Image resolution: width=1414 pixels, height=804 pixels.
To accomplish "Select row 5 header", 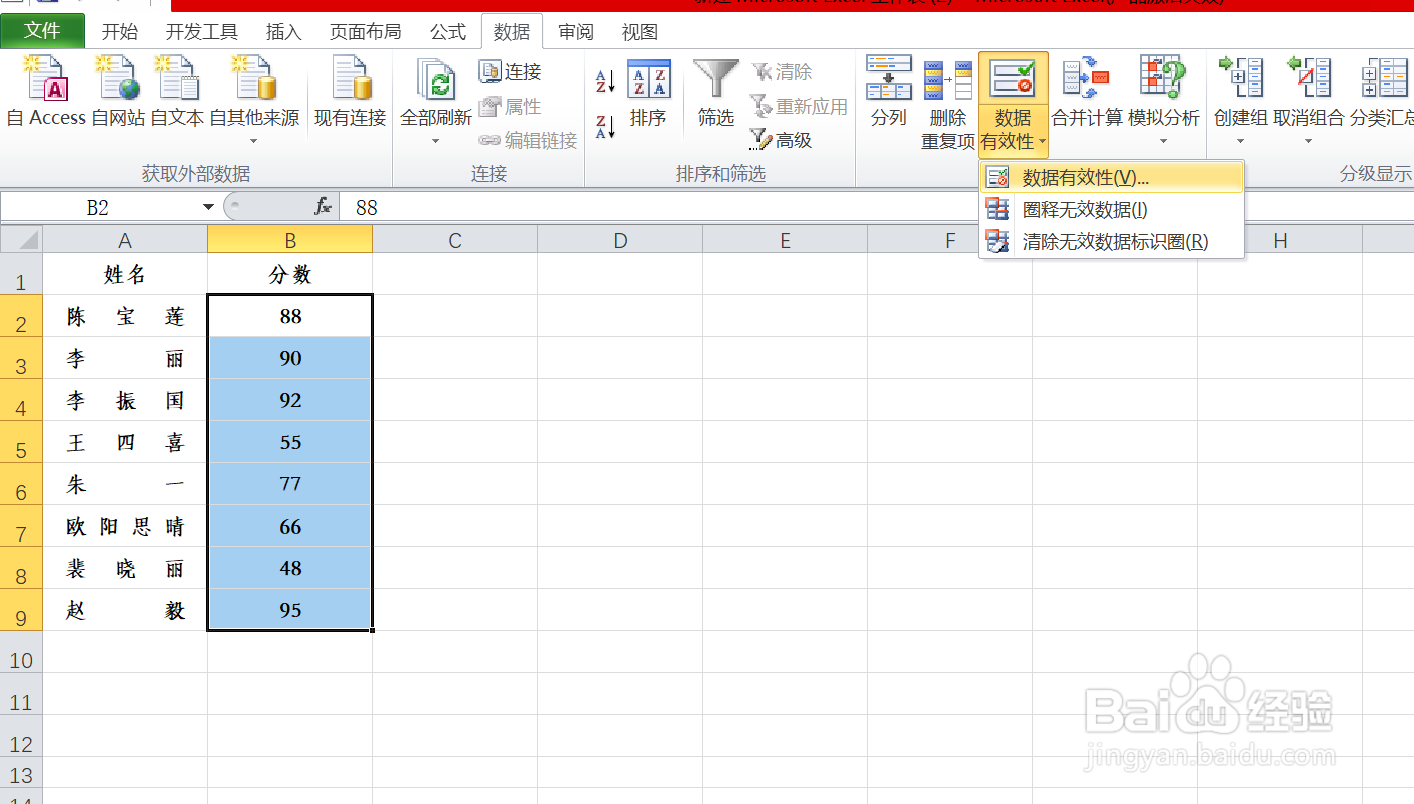I will click(21, 442).
